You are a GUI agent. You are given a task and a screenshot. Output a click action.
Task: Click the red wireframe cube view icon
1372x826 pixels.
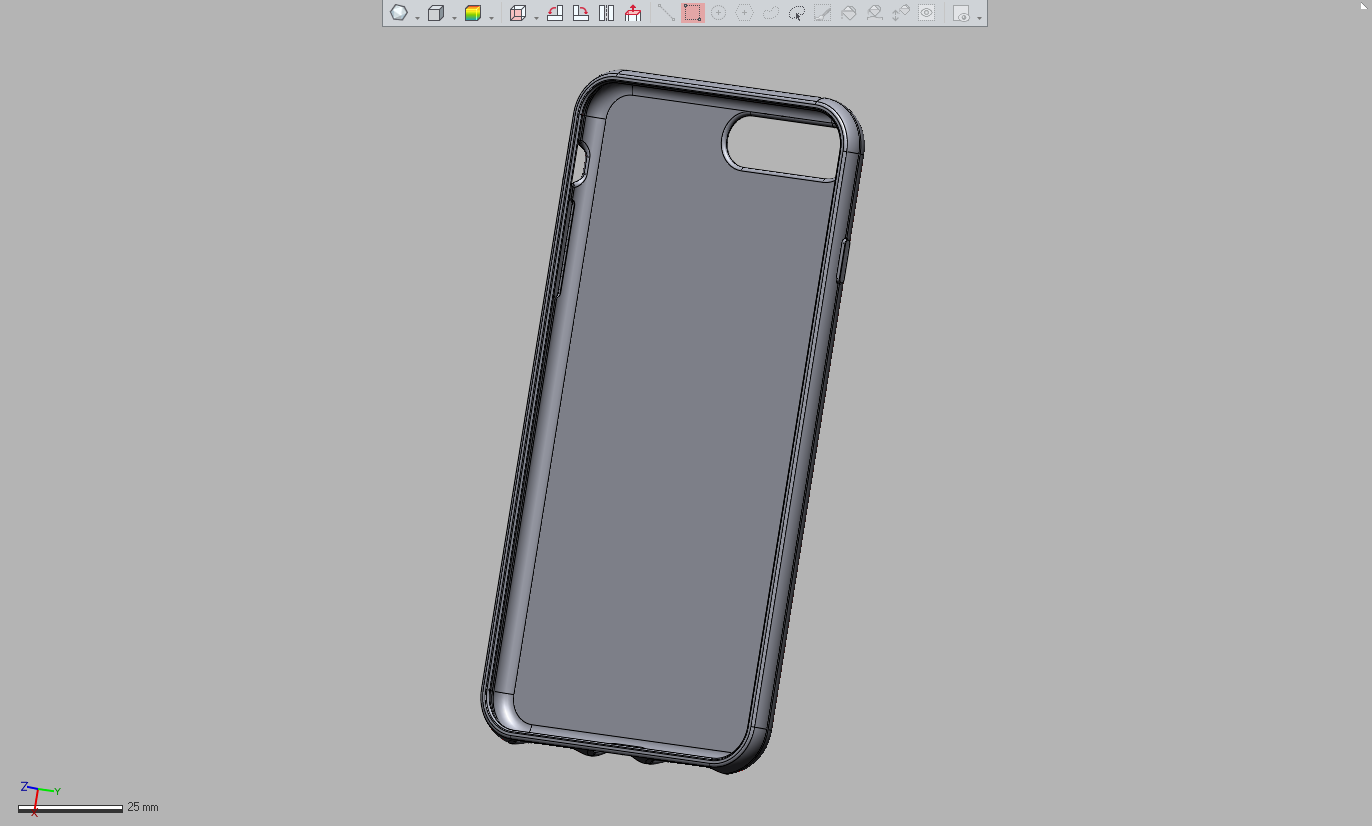pos(517,13)
